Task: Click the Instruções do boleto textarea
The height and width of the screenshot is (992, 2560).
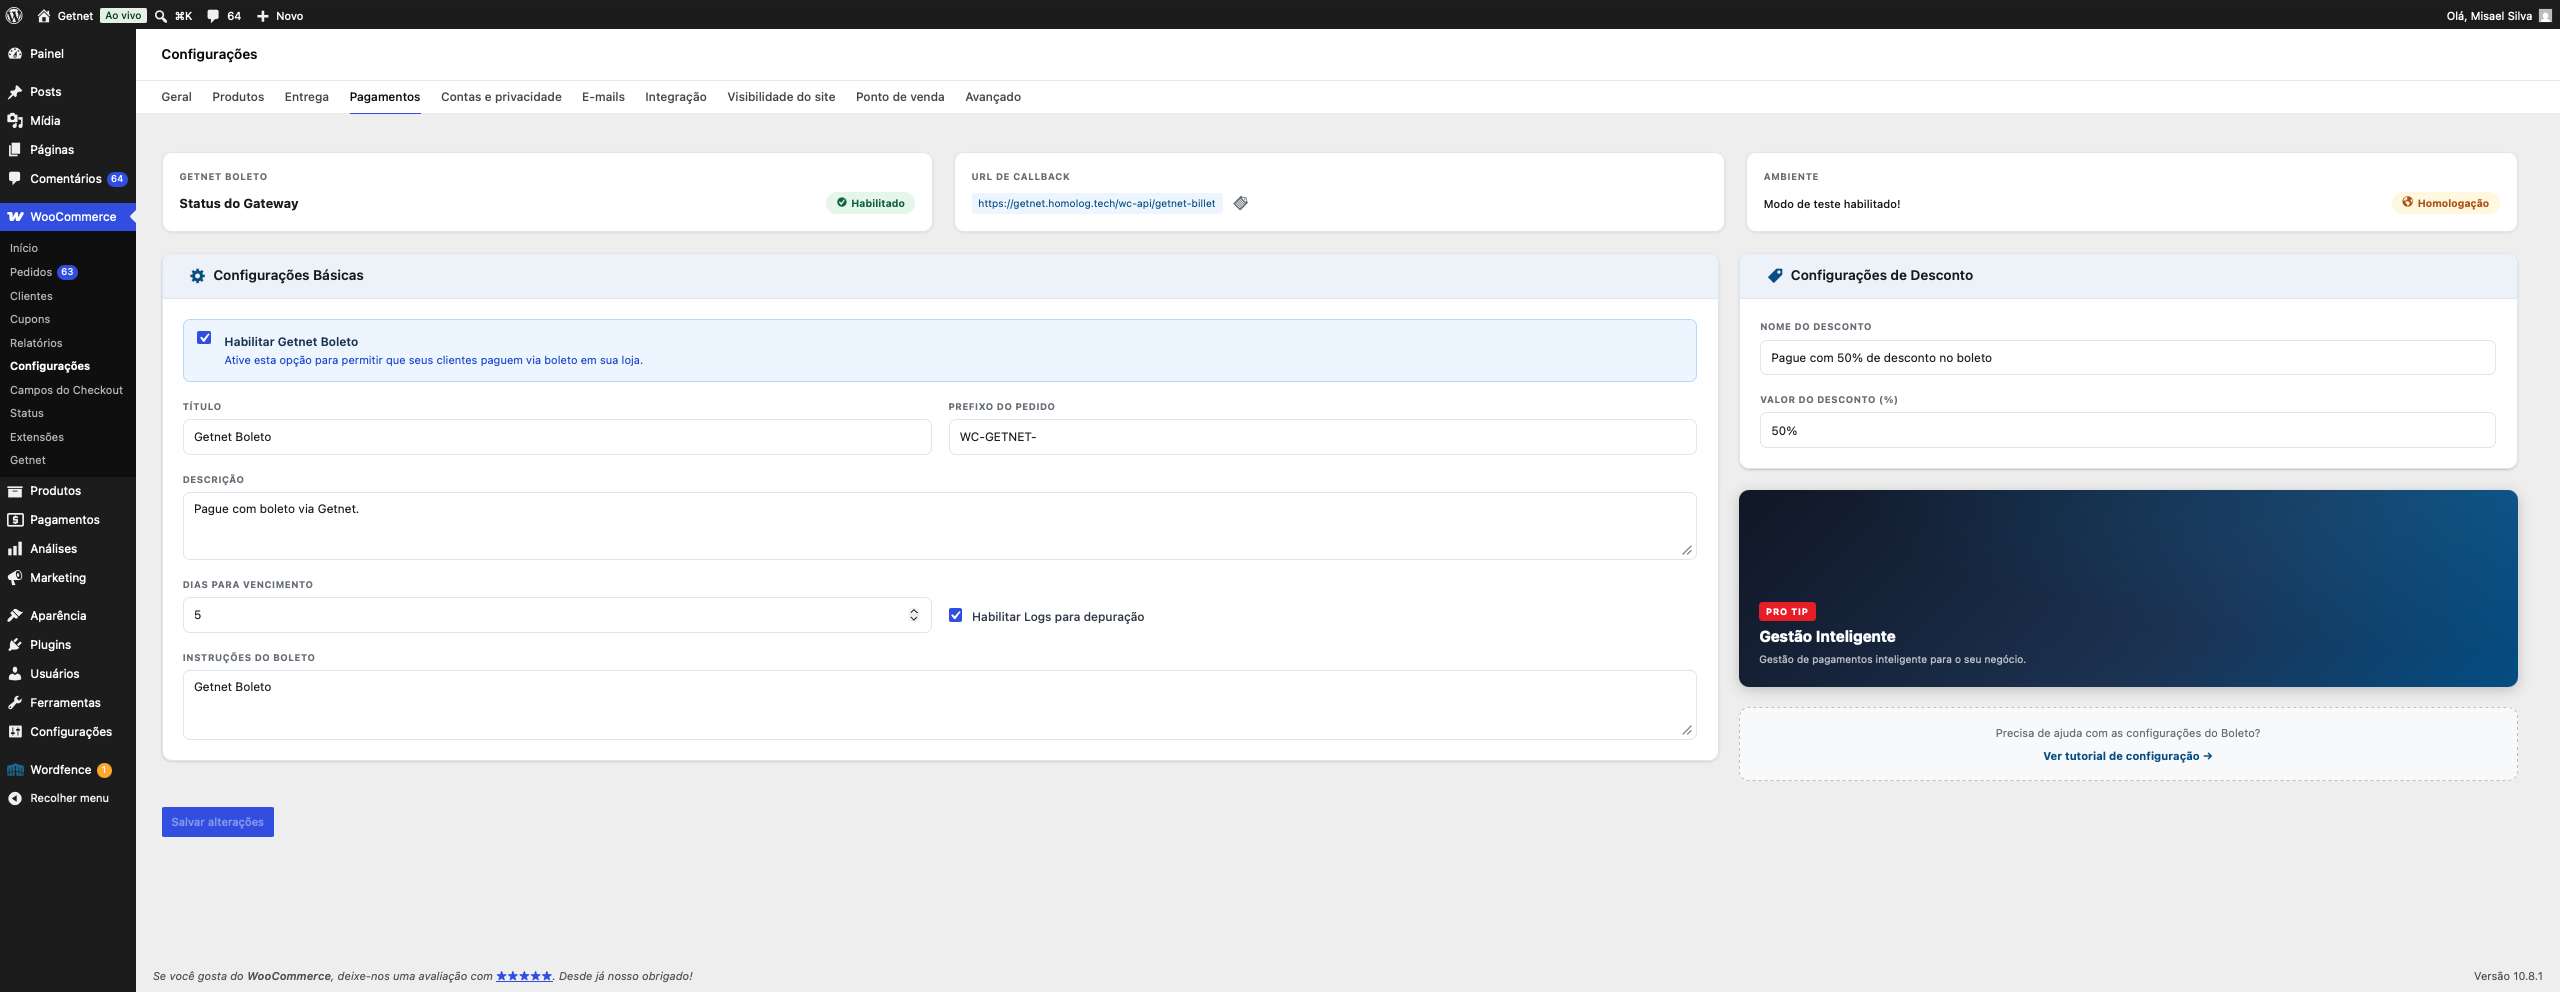Action: coord(939,705)
